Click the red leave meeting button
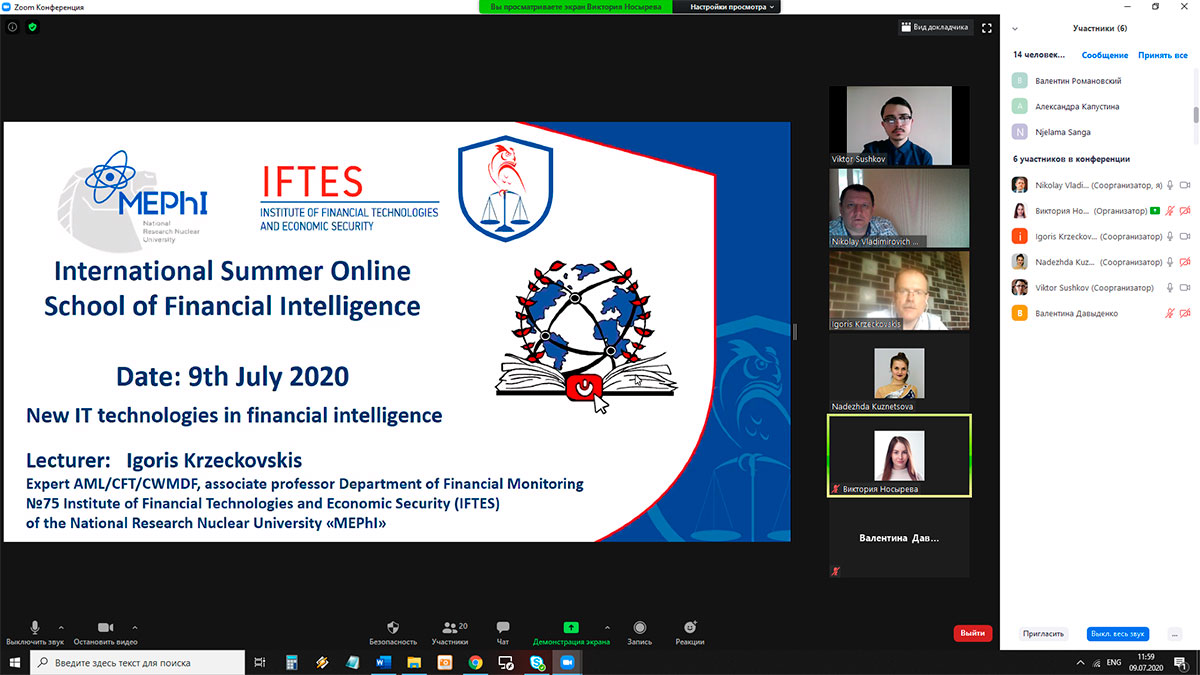The image size is (1200, 675). point(973,633)
